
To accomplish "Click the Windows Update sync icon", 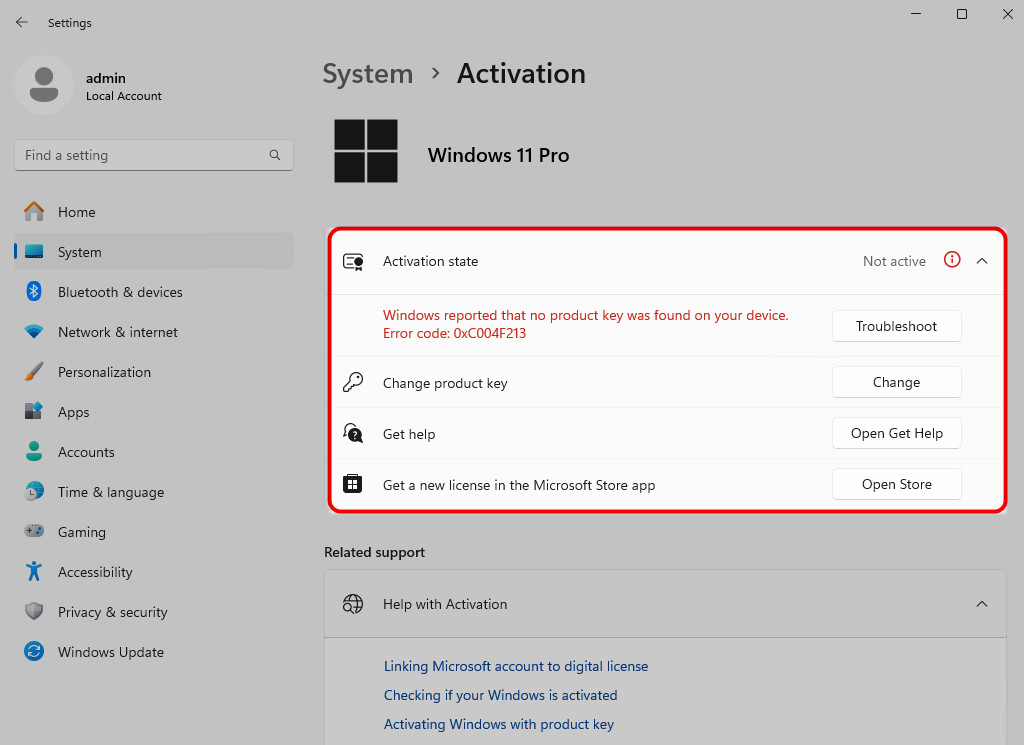I will (x=34, y=652).
